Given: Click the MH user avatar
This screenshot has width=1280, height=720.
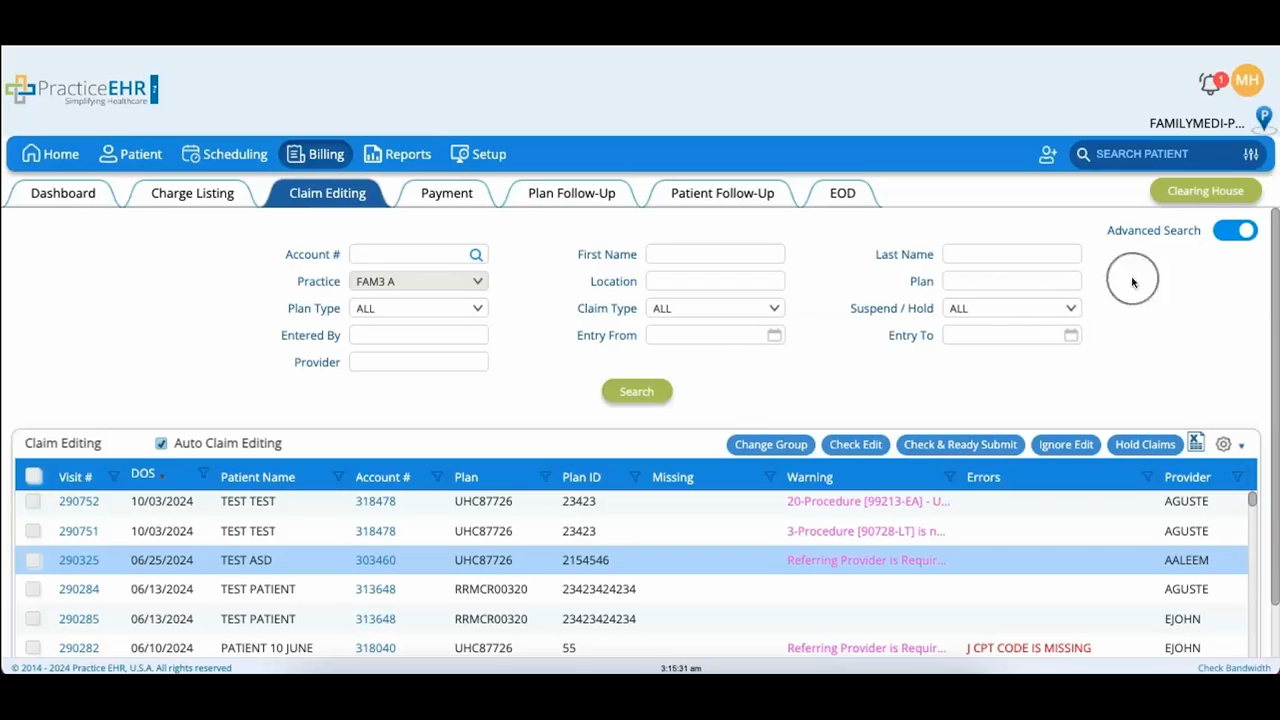Looking at the screenshot, I should point(1247,81).
